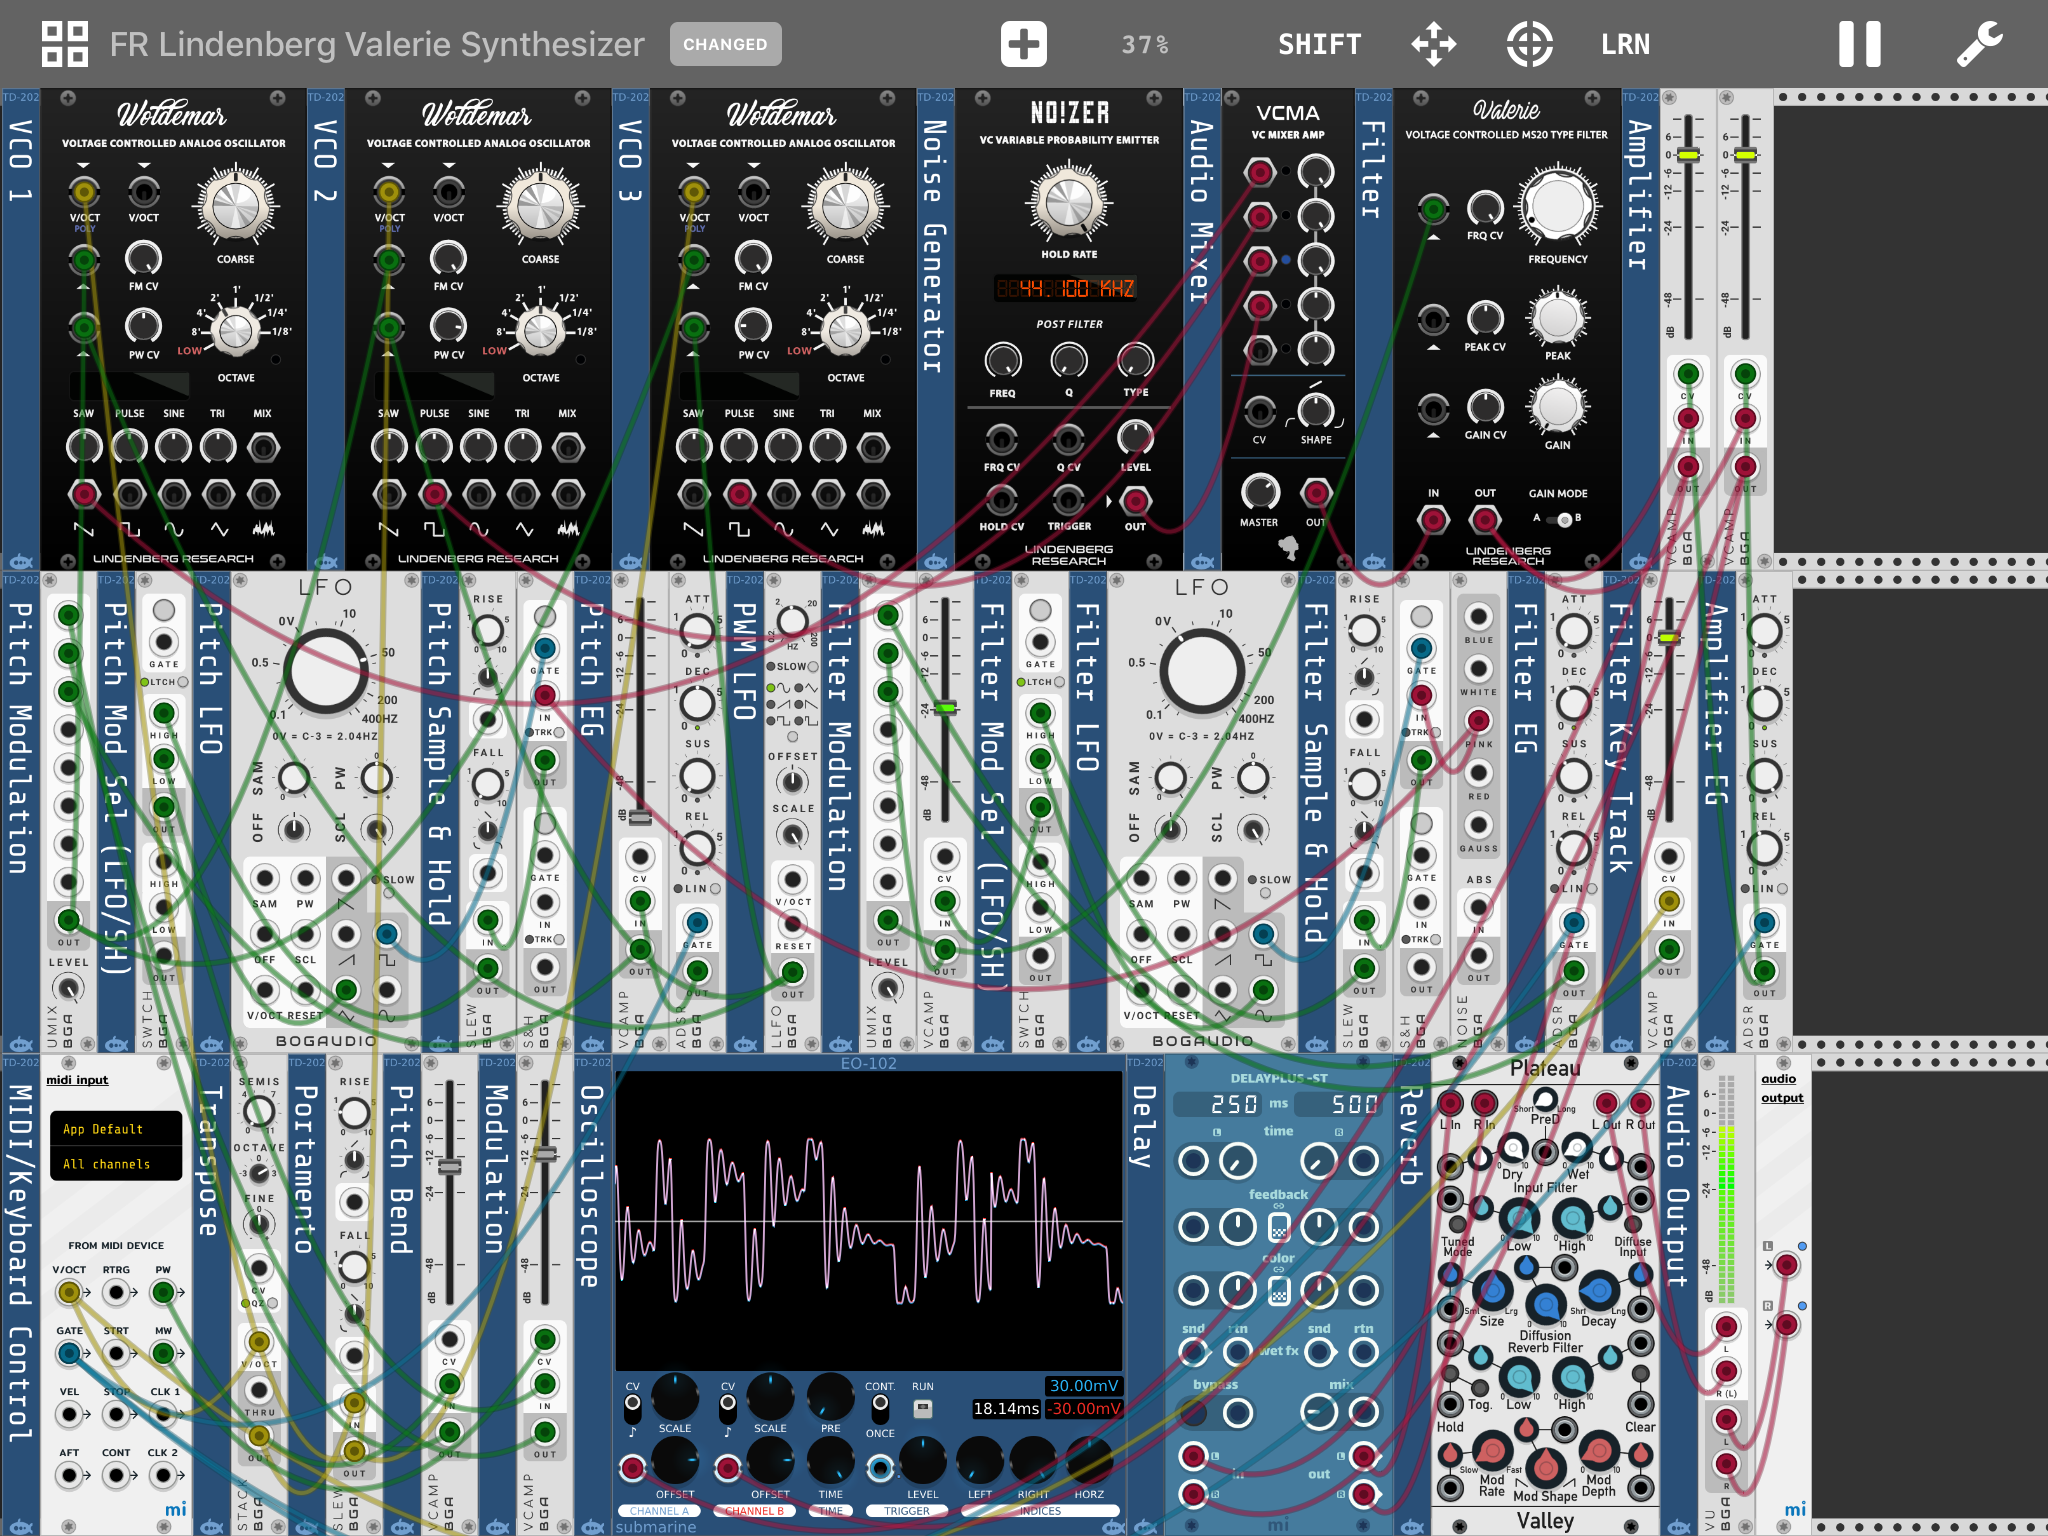Screen dimensions: 2048x1536
Task: Click the Plateau Decay knob
Action: click(x=1598, y=1291)
